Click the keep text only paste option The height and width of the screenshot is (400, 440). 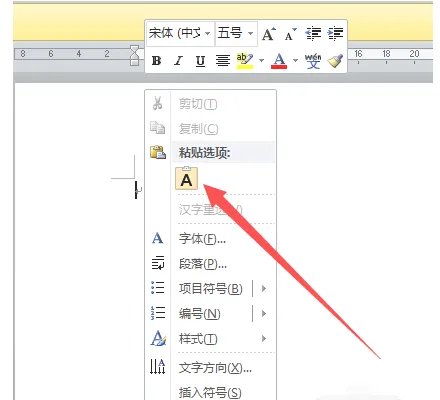coord(186,179)
